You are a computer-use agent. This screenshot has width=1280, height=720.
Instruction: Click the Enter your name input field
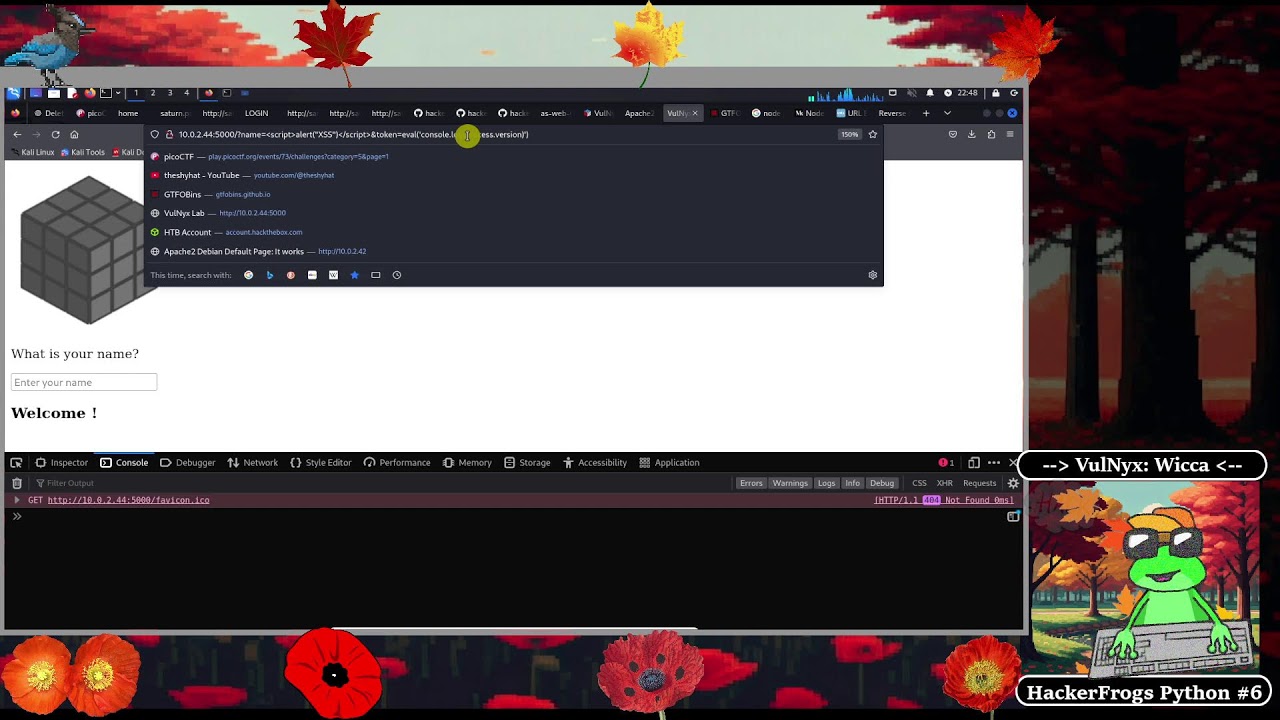[84, 382]
